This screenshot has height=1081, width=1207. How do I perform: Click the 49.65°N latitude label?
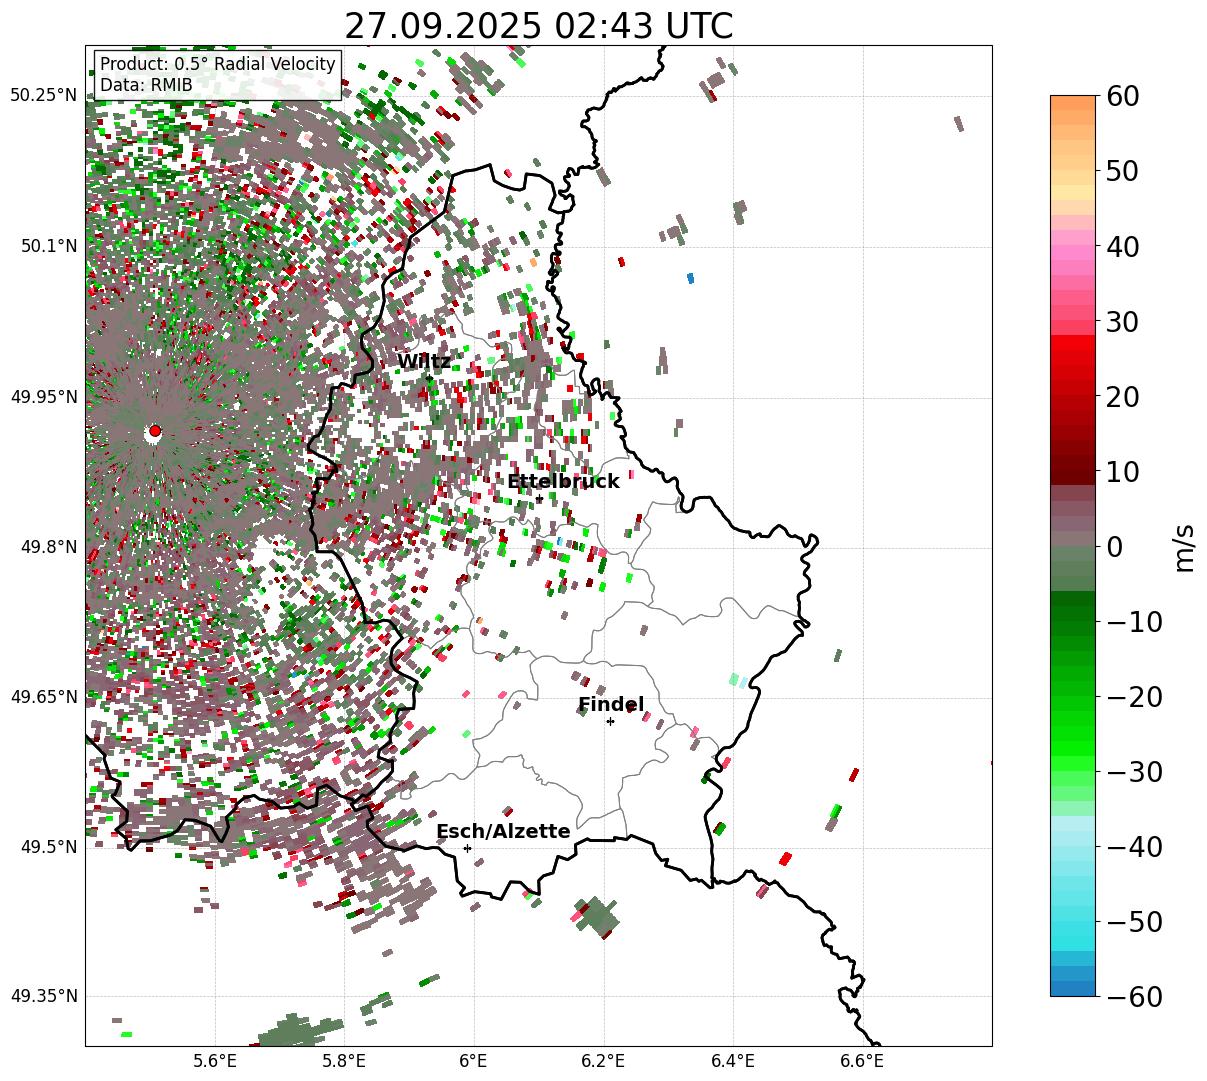pos(43,697)
